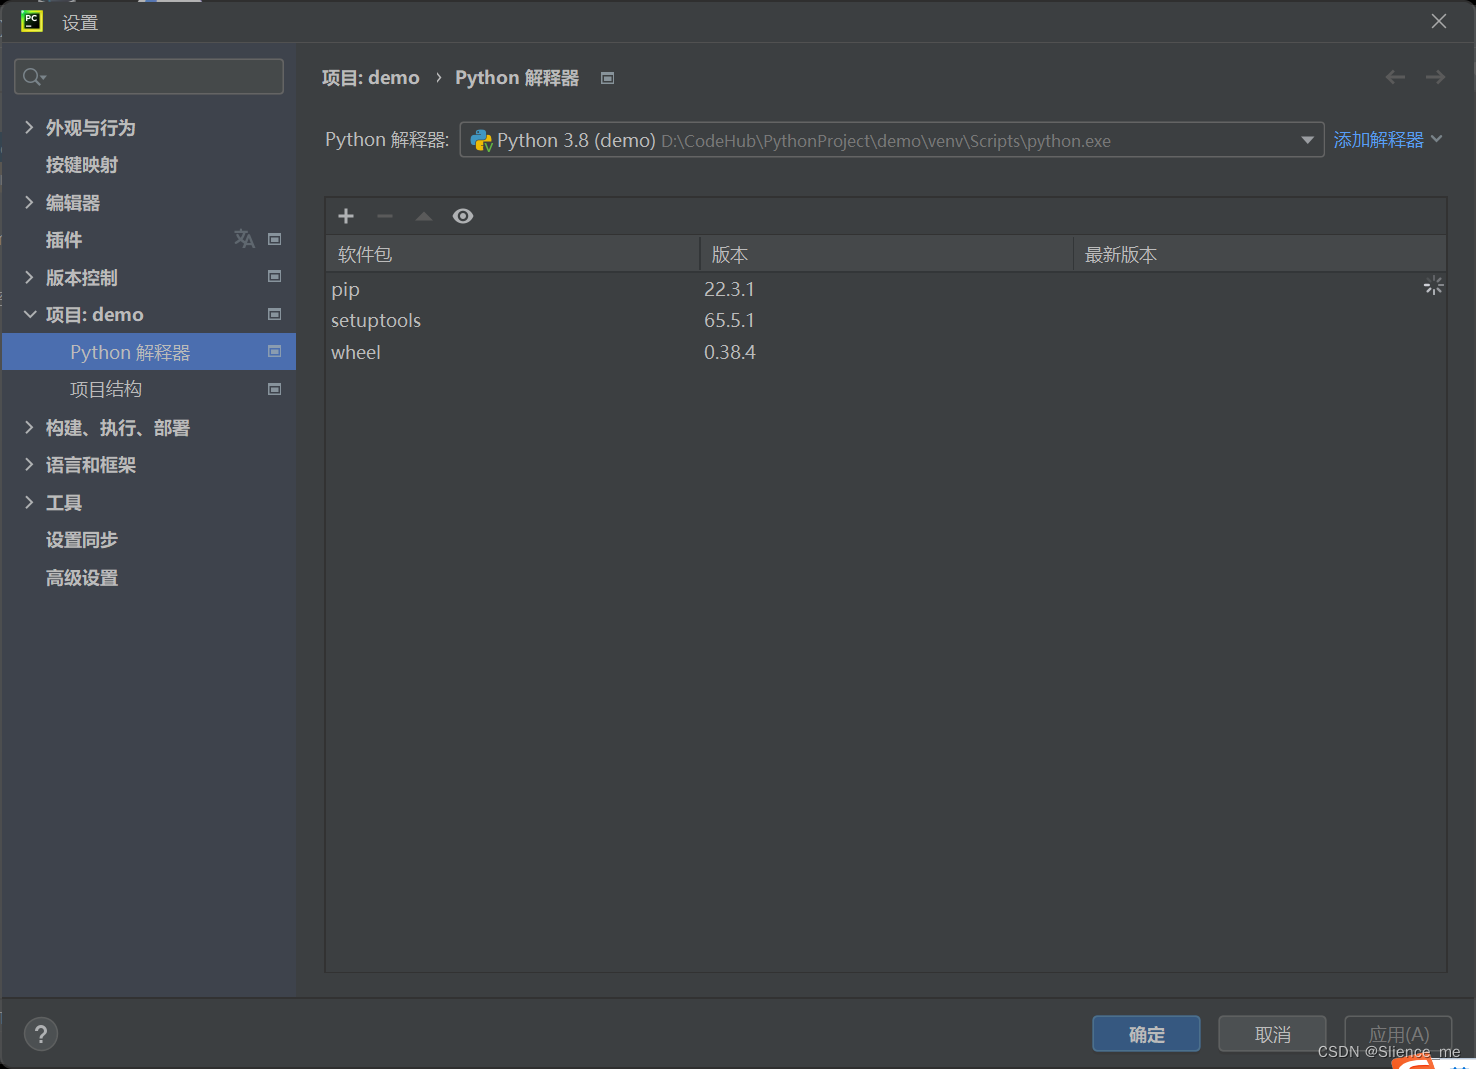The image size is (1476, 1069).
Task: Click the search magnifier icon
Action: [x=34, y=77]
